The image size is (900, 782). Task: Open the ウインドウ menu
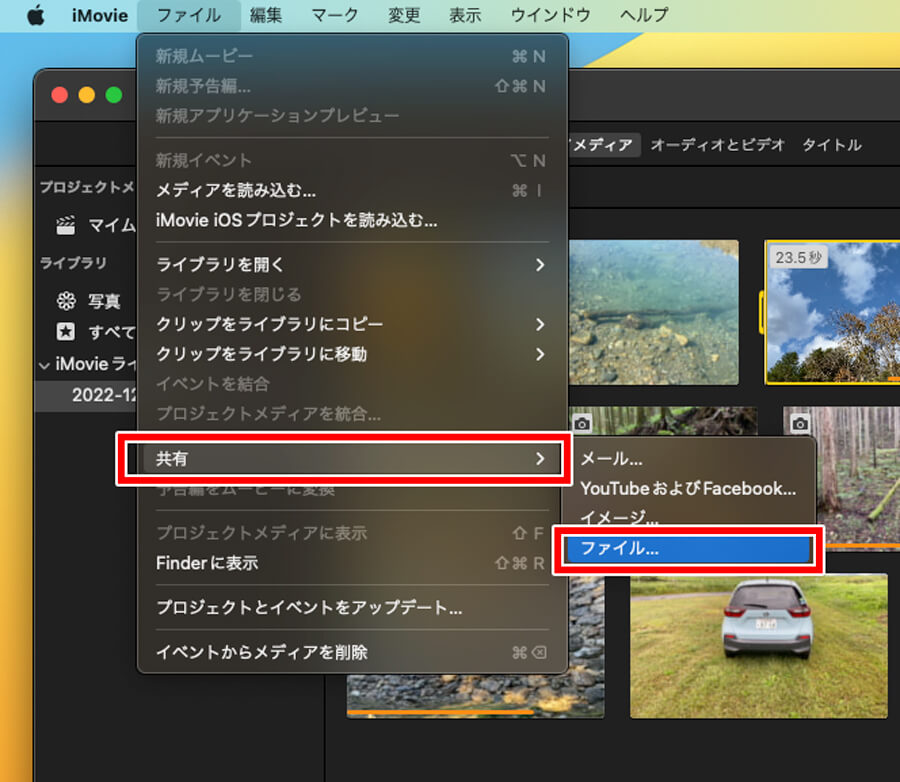550,16
